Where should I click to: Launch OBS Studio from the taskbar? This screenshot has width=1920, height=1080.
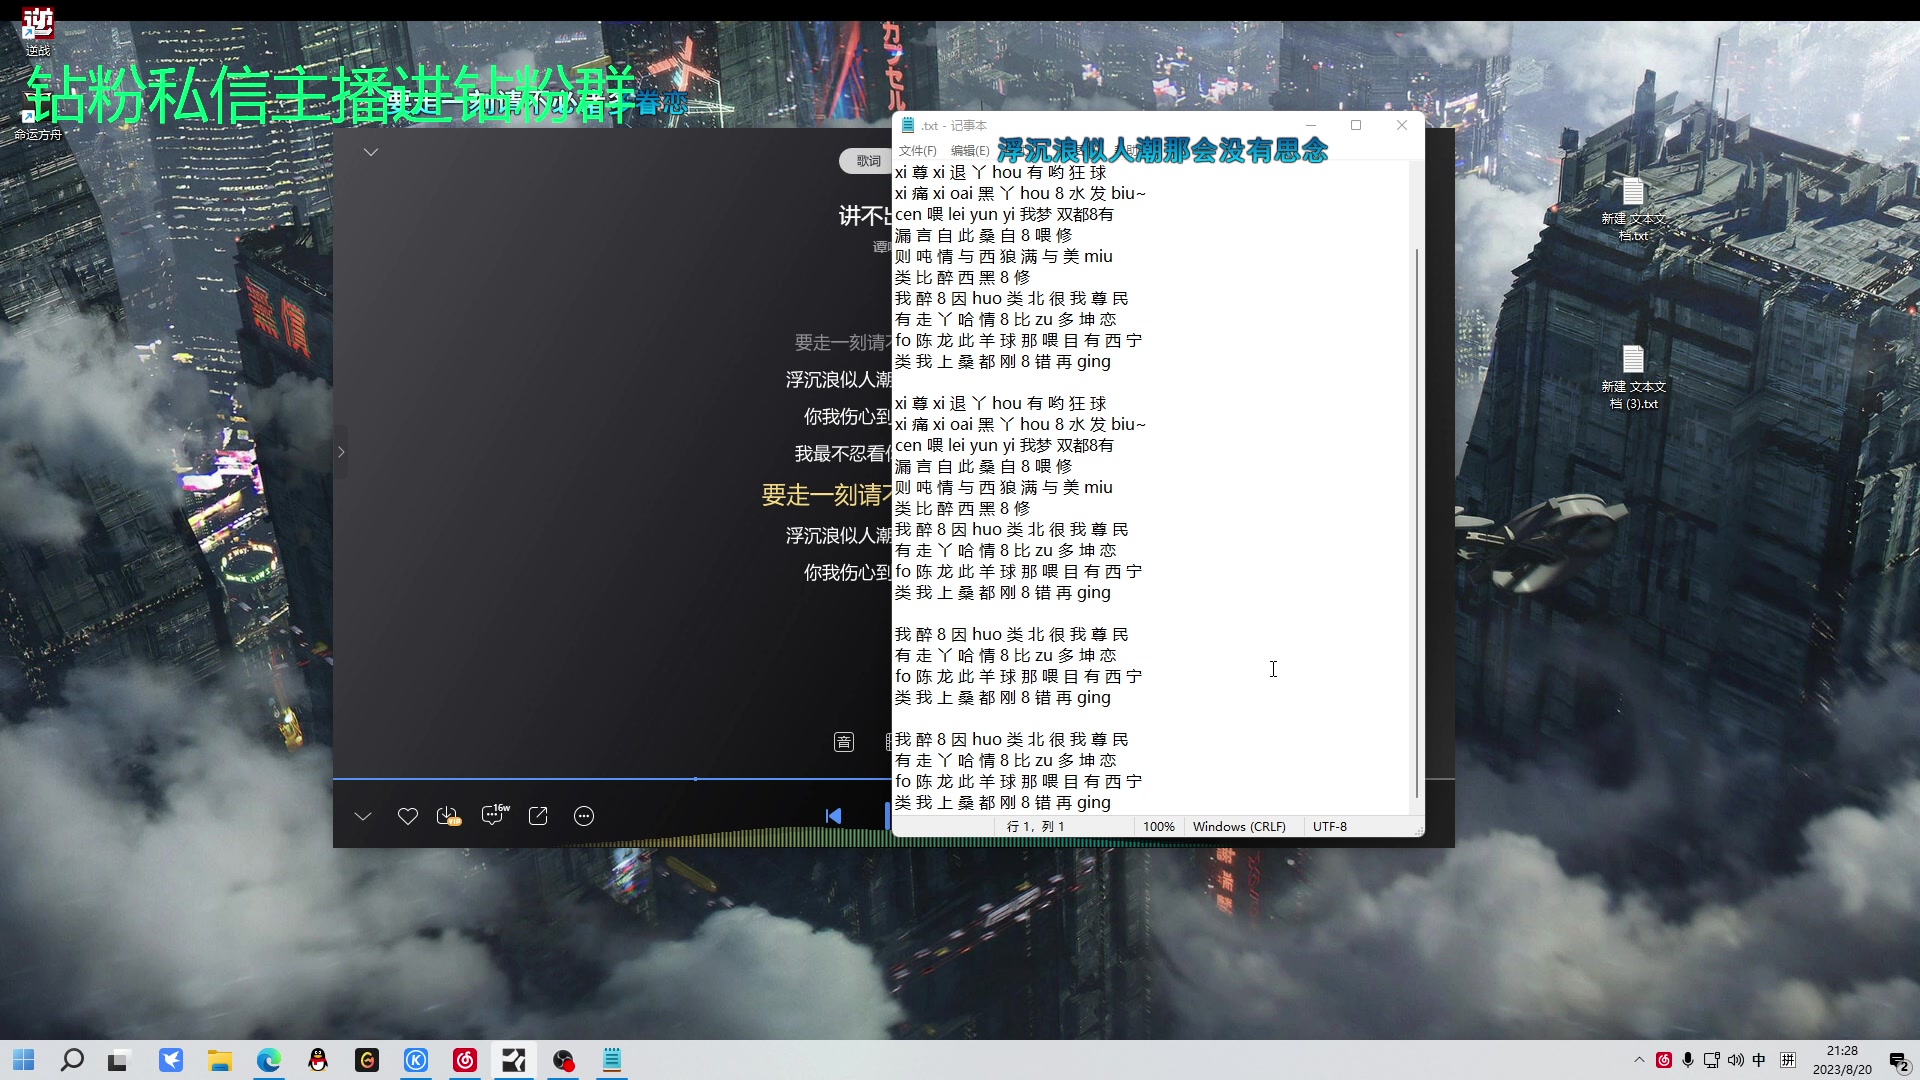coord(563,1061)
